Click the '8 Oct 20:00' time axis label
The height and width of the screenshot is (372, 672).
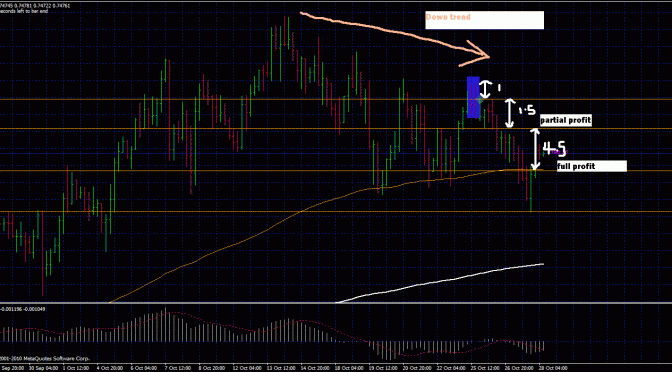[212, 368]
